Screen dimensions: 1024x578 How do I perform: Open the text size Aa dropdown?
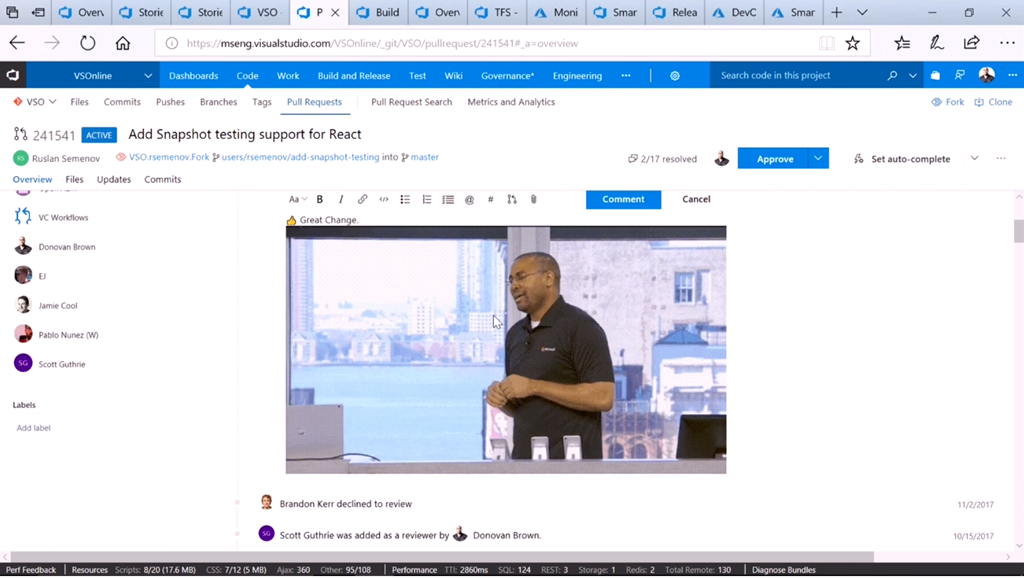(x=296, y=199)
